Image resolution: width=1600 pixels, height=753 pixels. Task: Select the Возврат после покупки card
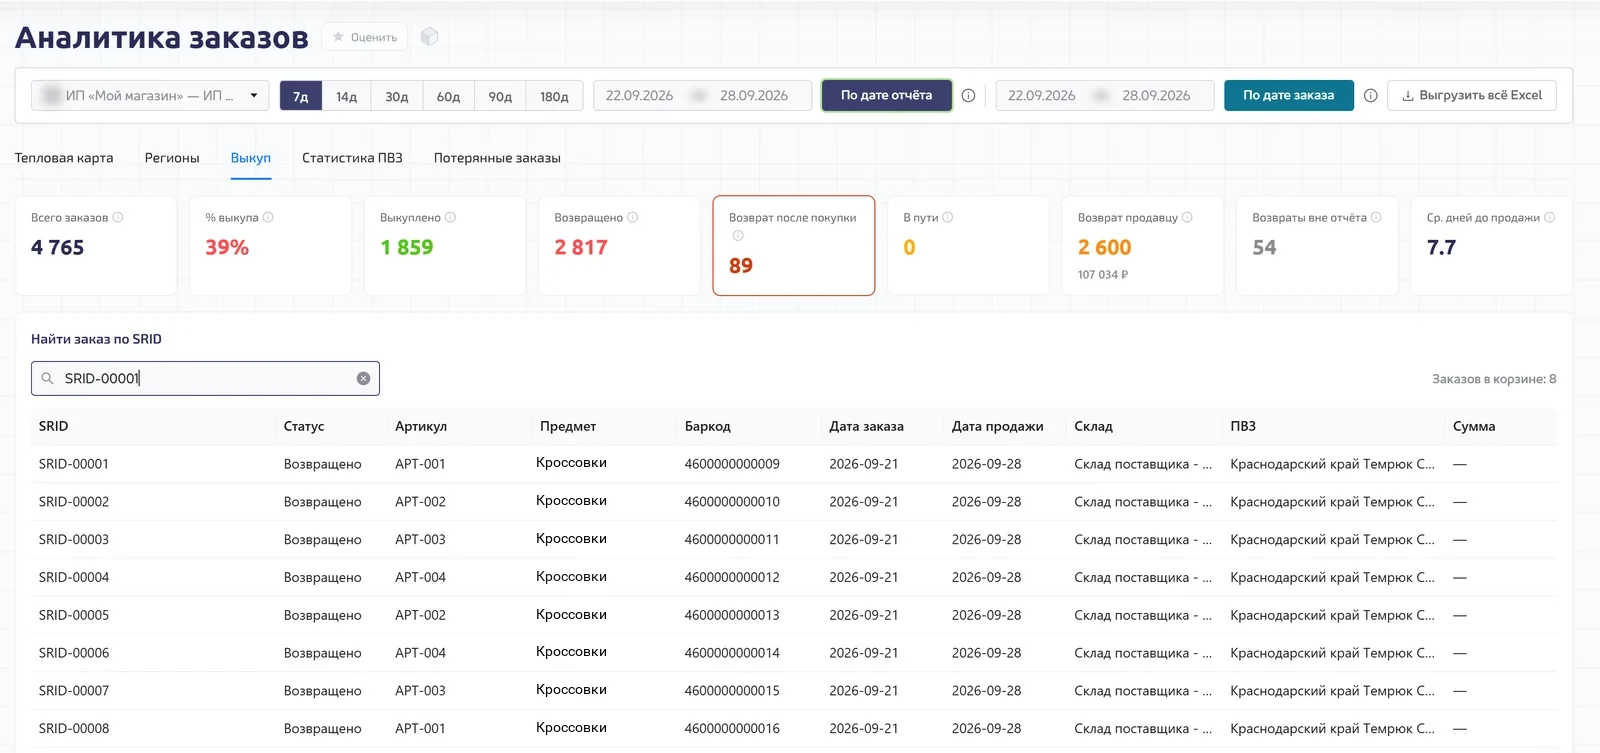(793, 245)
